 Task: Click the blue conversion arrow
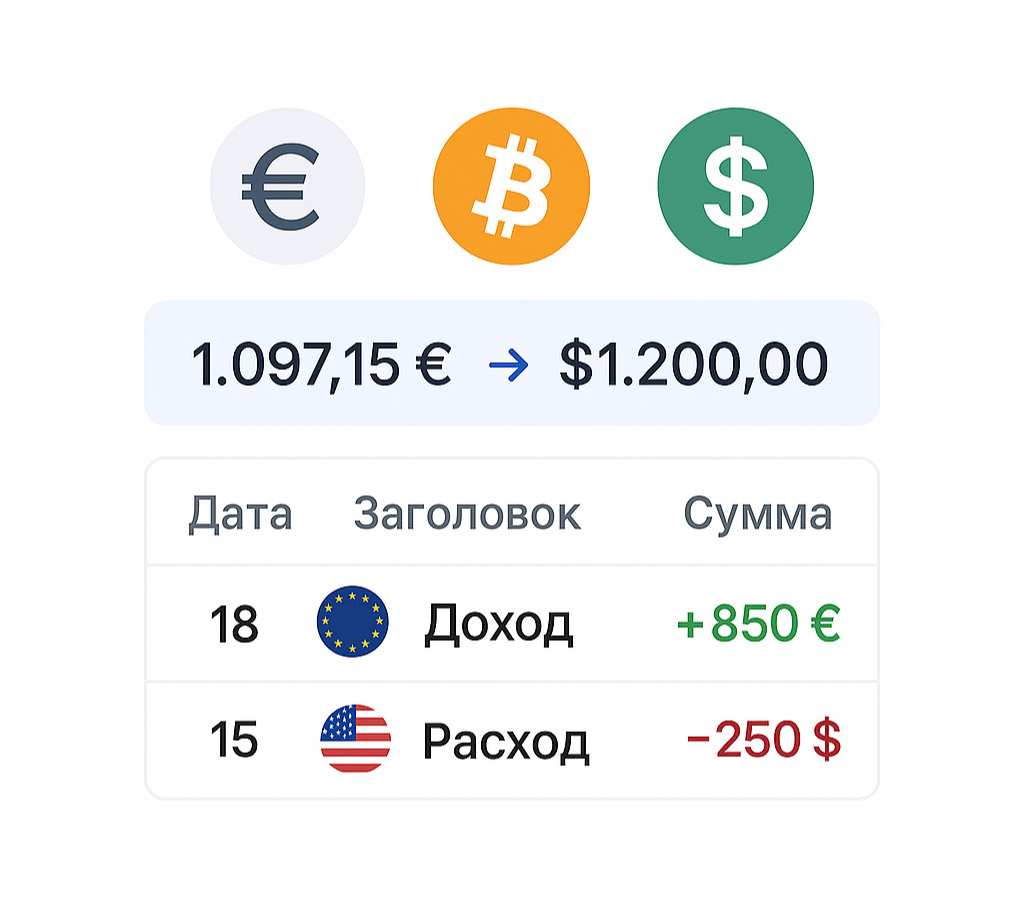(506, 366)
